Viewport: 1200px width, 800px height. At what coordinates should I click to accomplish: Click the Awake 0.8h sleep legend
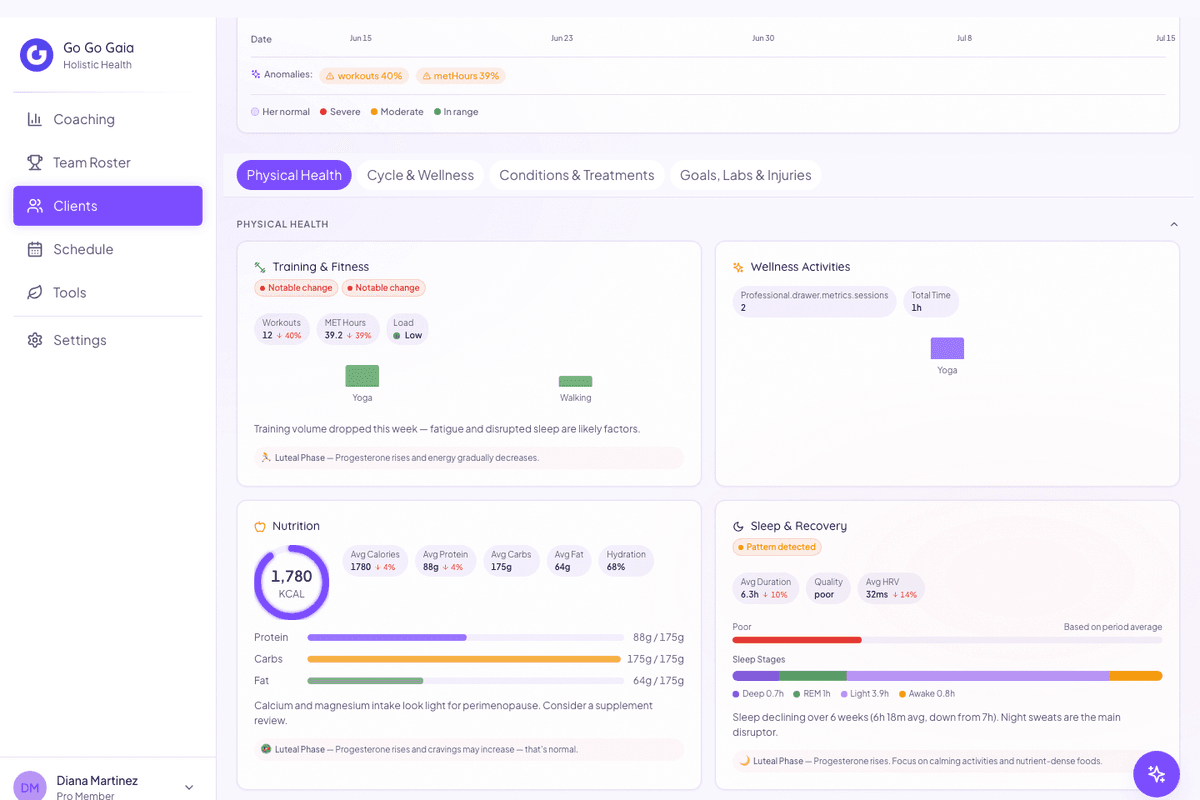coord(927,694)
